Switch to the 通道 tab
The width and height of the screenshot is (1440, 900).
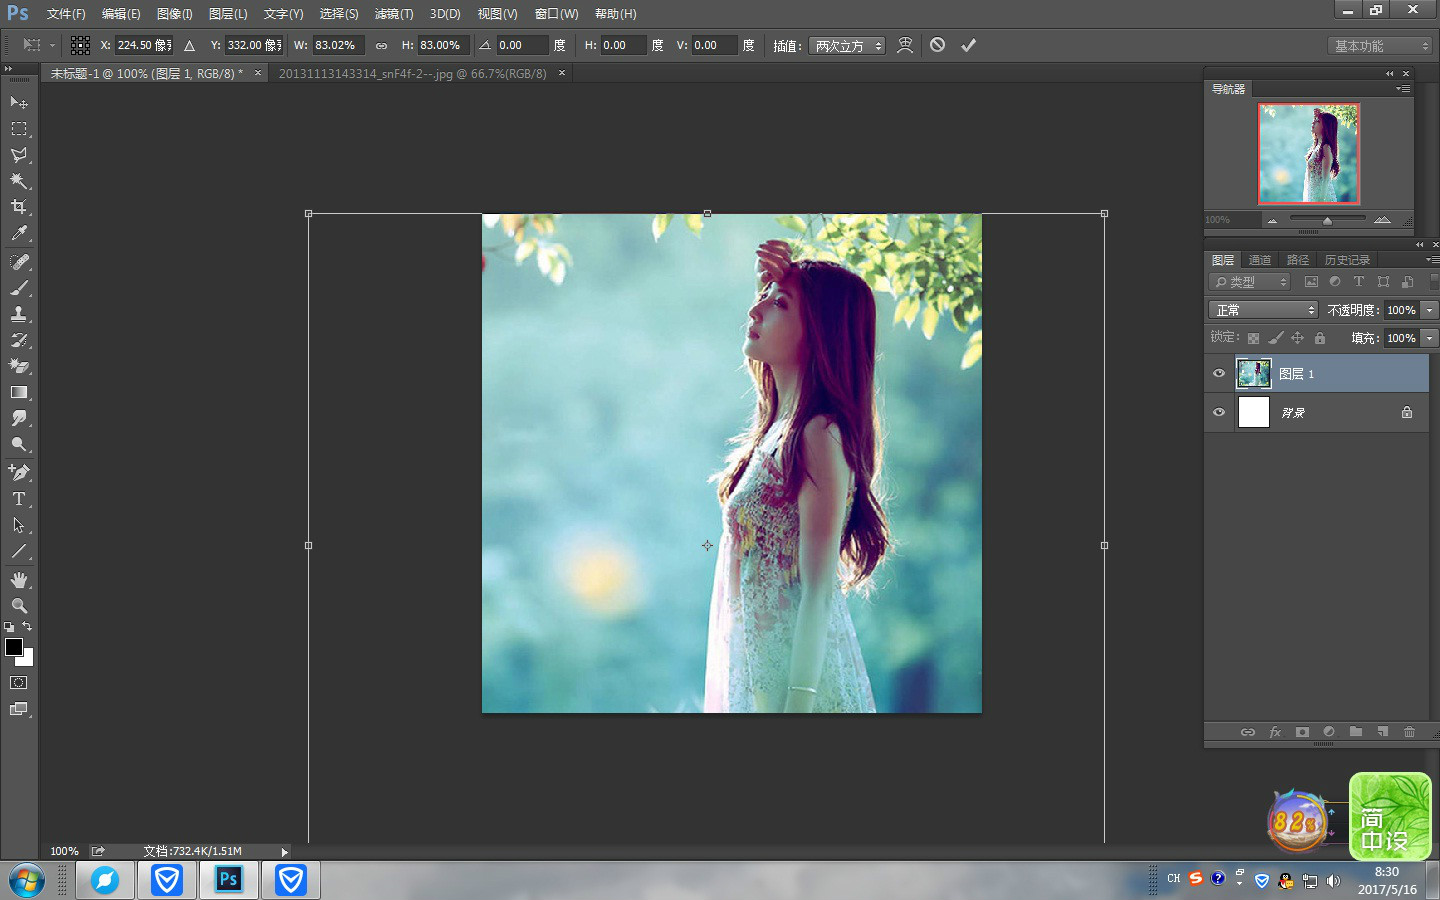pyautogui.click(x=1260, y=260)
